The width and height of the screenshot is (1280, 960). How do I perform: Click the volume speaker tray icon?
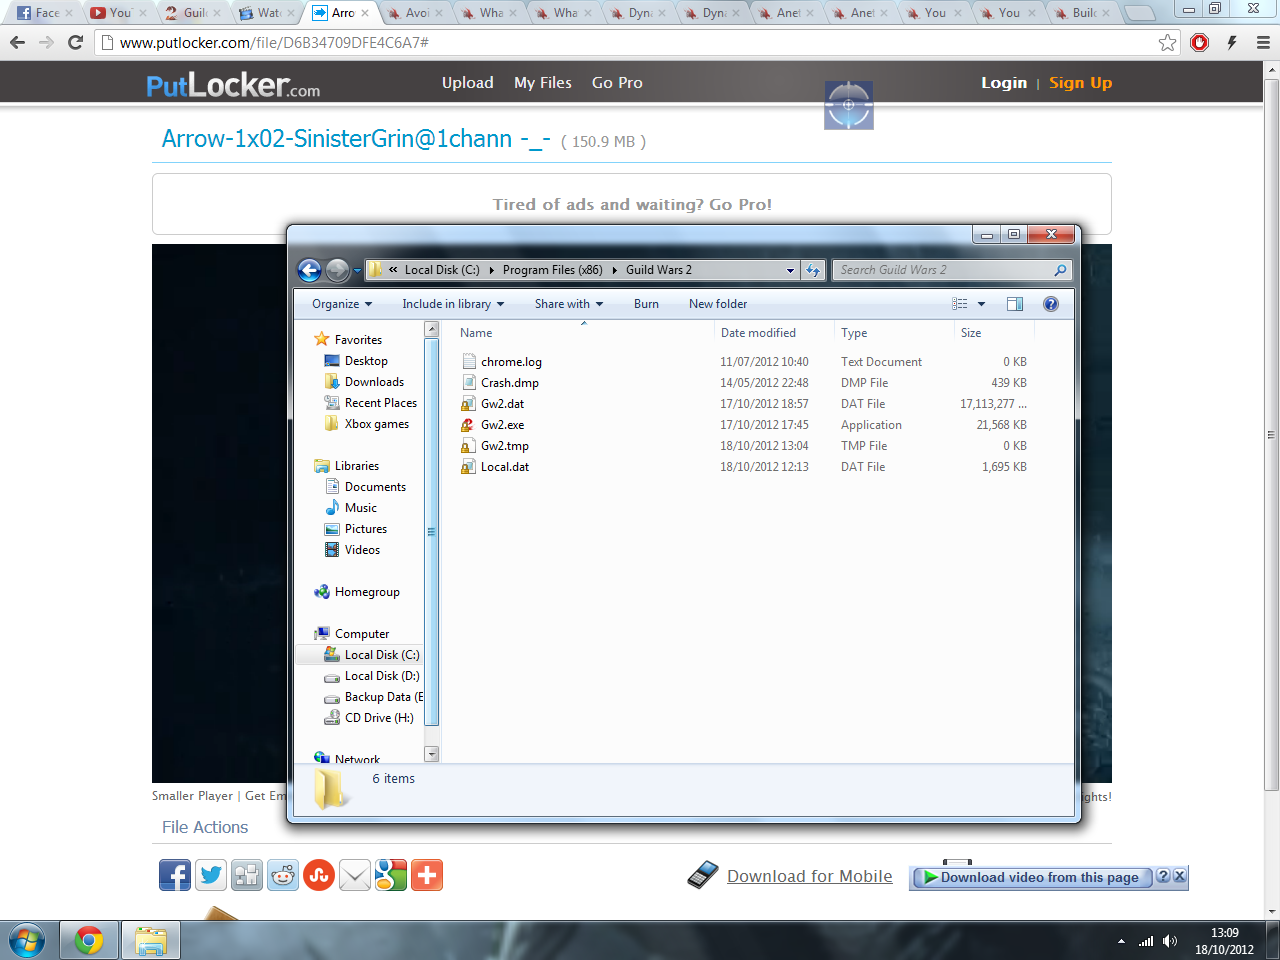pyautogui.click(x=1170, y=941)
